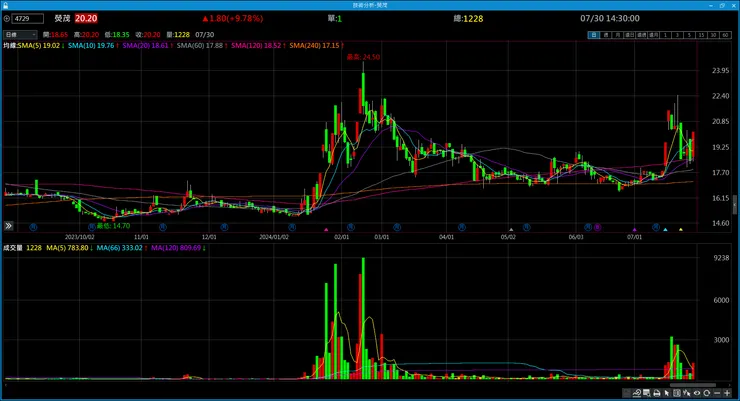Image resolution: width=740 pixels, height=401 pixels.
Task: Click the SMA(240) 17.15 moving average label
Action: click(x=314, y=45)
